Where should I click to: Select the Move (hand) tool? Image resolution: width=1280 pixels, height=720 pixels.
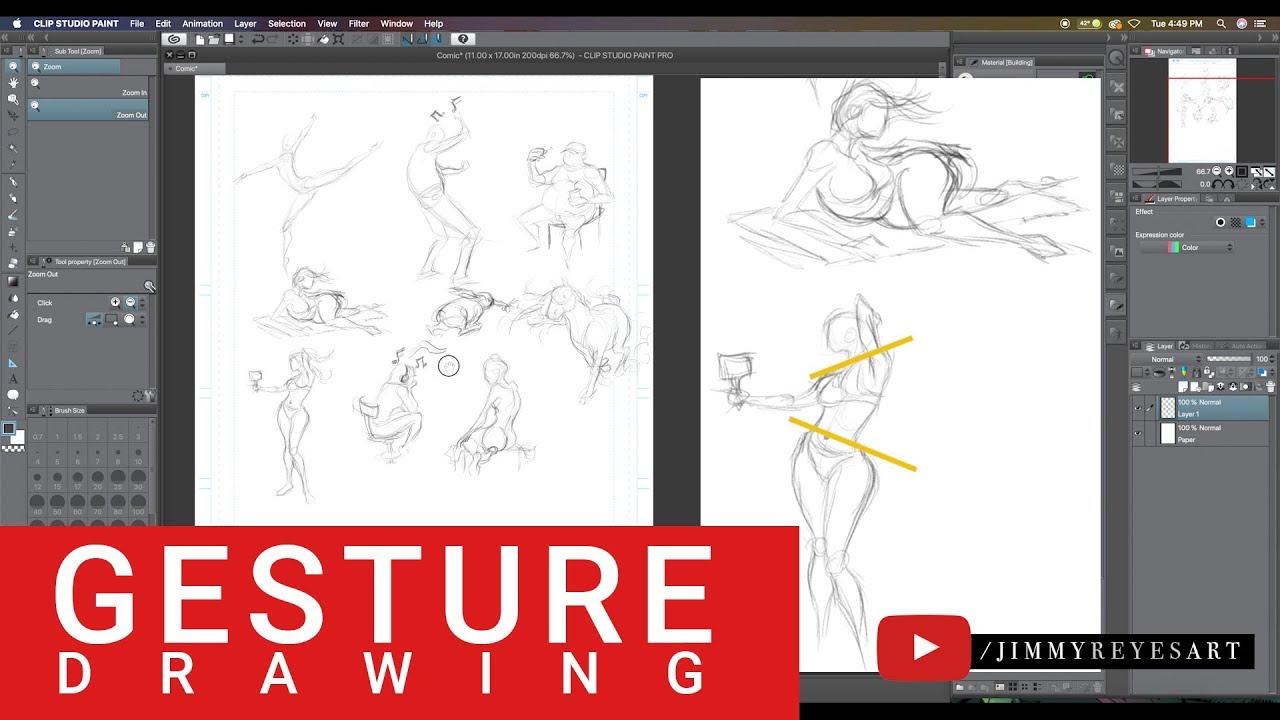[13, 83]
